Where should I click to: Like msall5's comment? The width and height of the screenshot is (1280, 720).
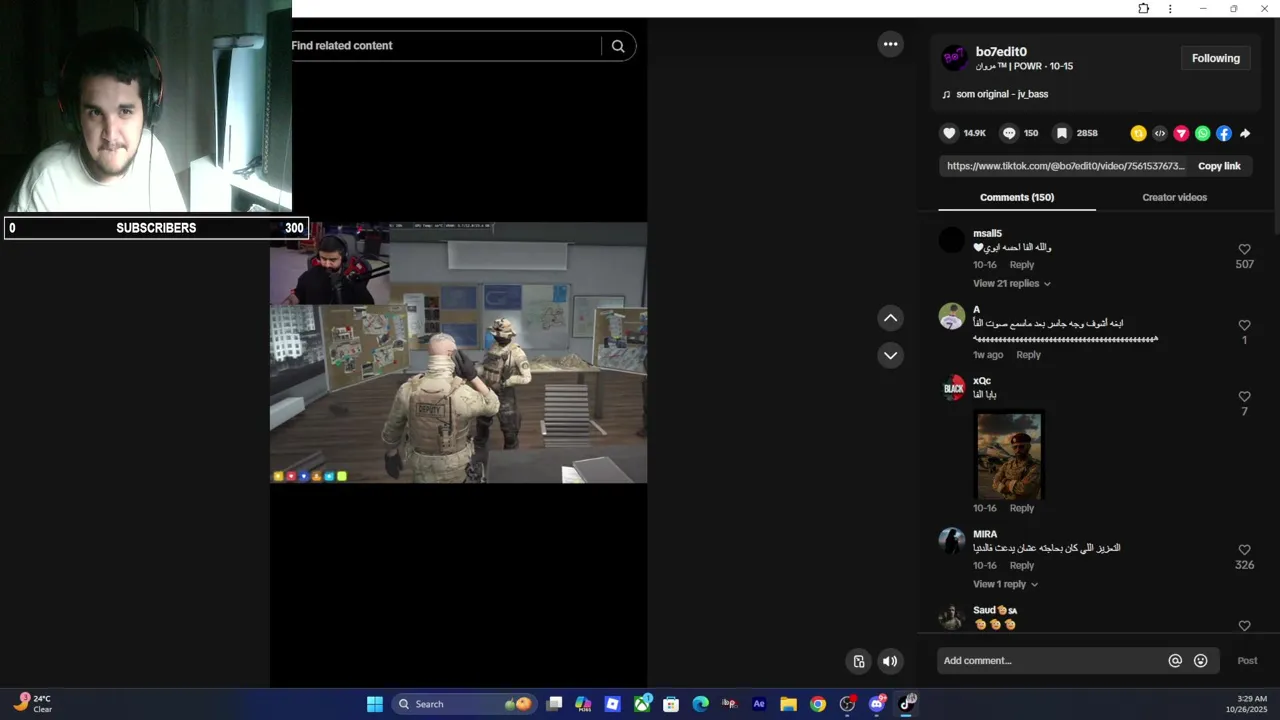click(1244, 249)
